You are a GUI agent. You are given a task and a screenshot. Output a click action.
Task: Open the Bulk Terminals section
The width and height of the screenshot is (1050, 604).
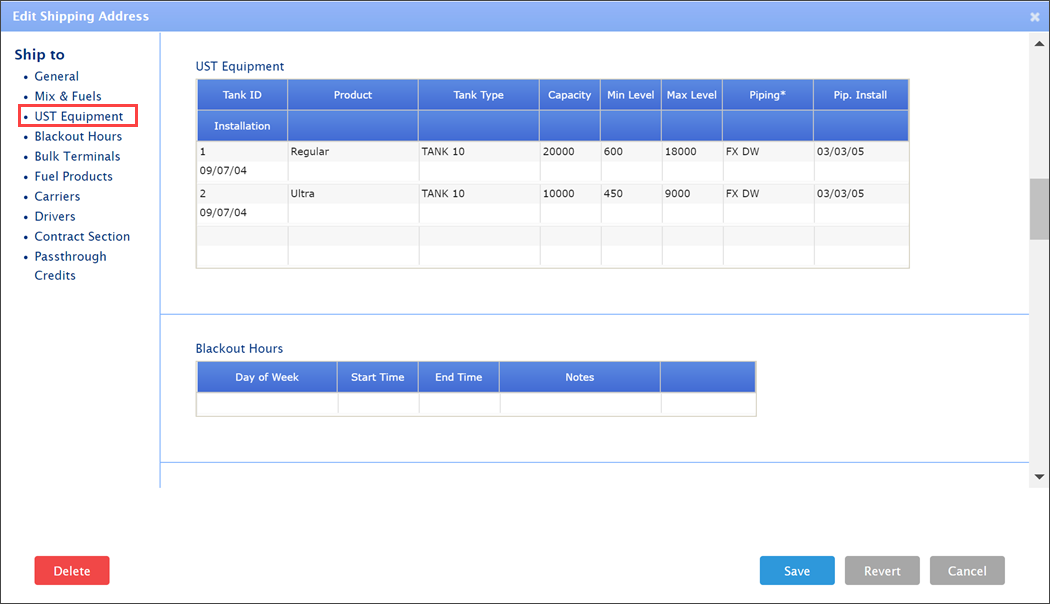pyautogui.click(x=77, y=156)
